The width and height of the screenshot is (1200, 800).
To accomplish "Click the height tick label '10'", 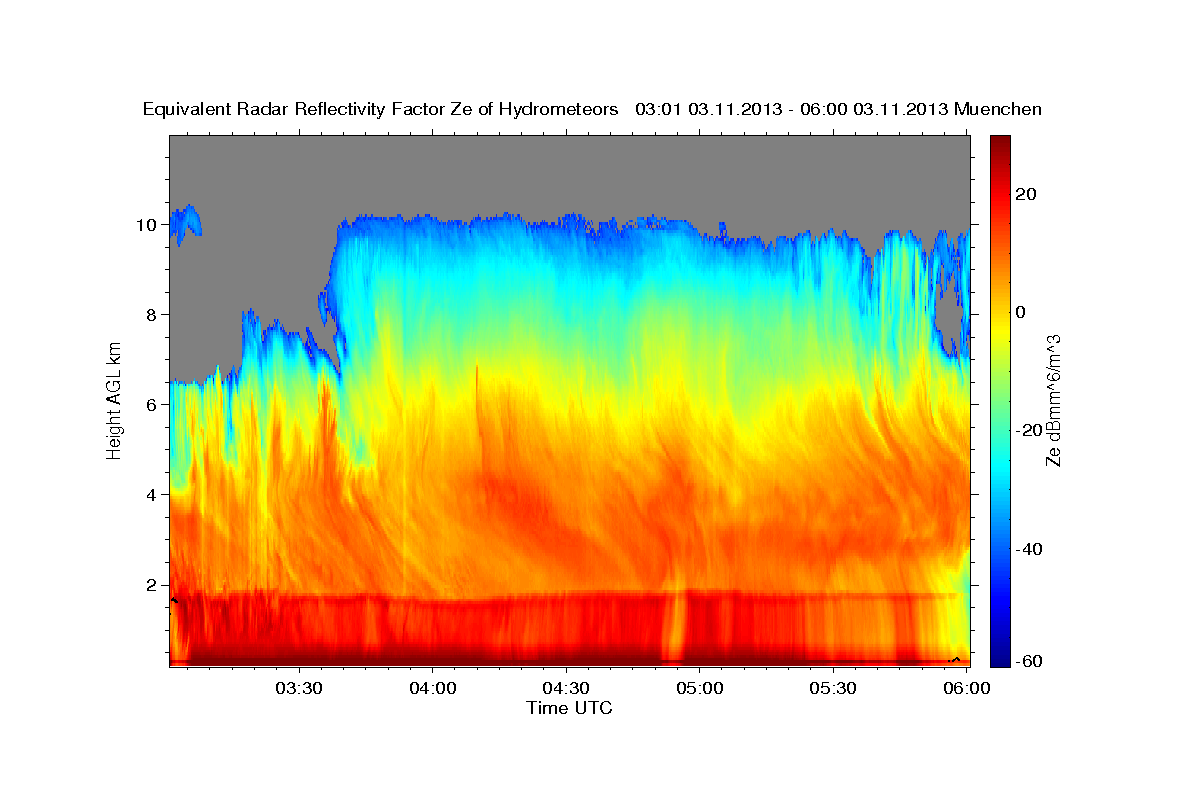I will [146, 225].
